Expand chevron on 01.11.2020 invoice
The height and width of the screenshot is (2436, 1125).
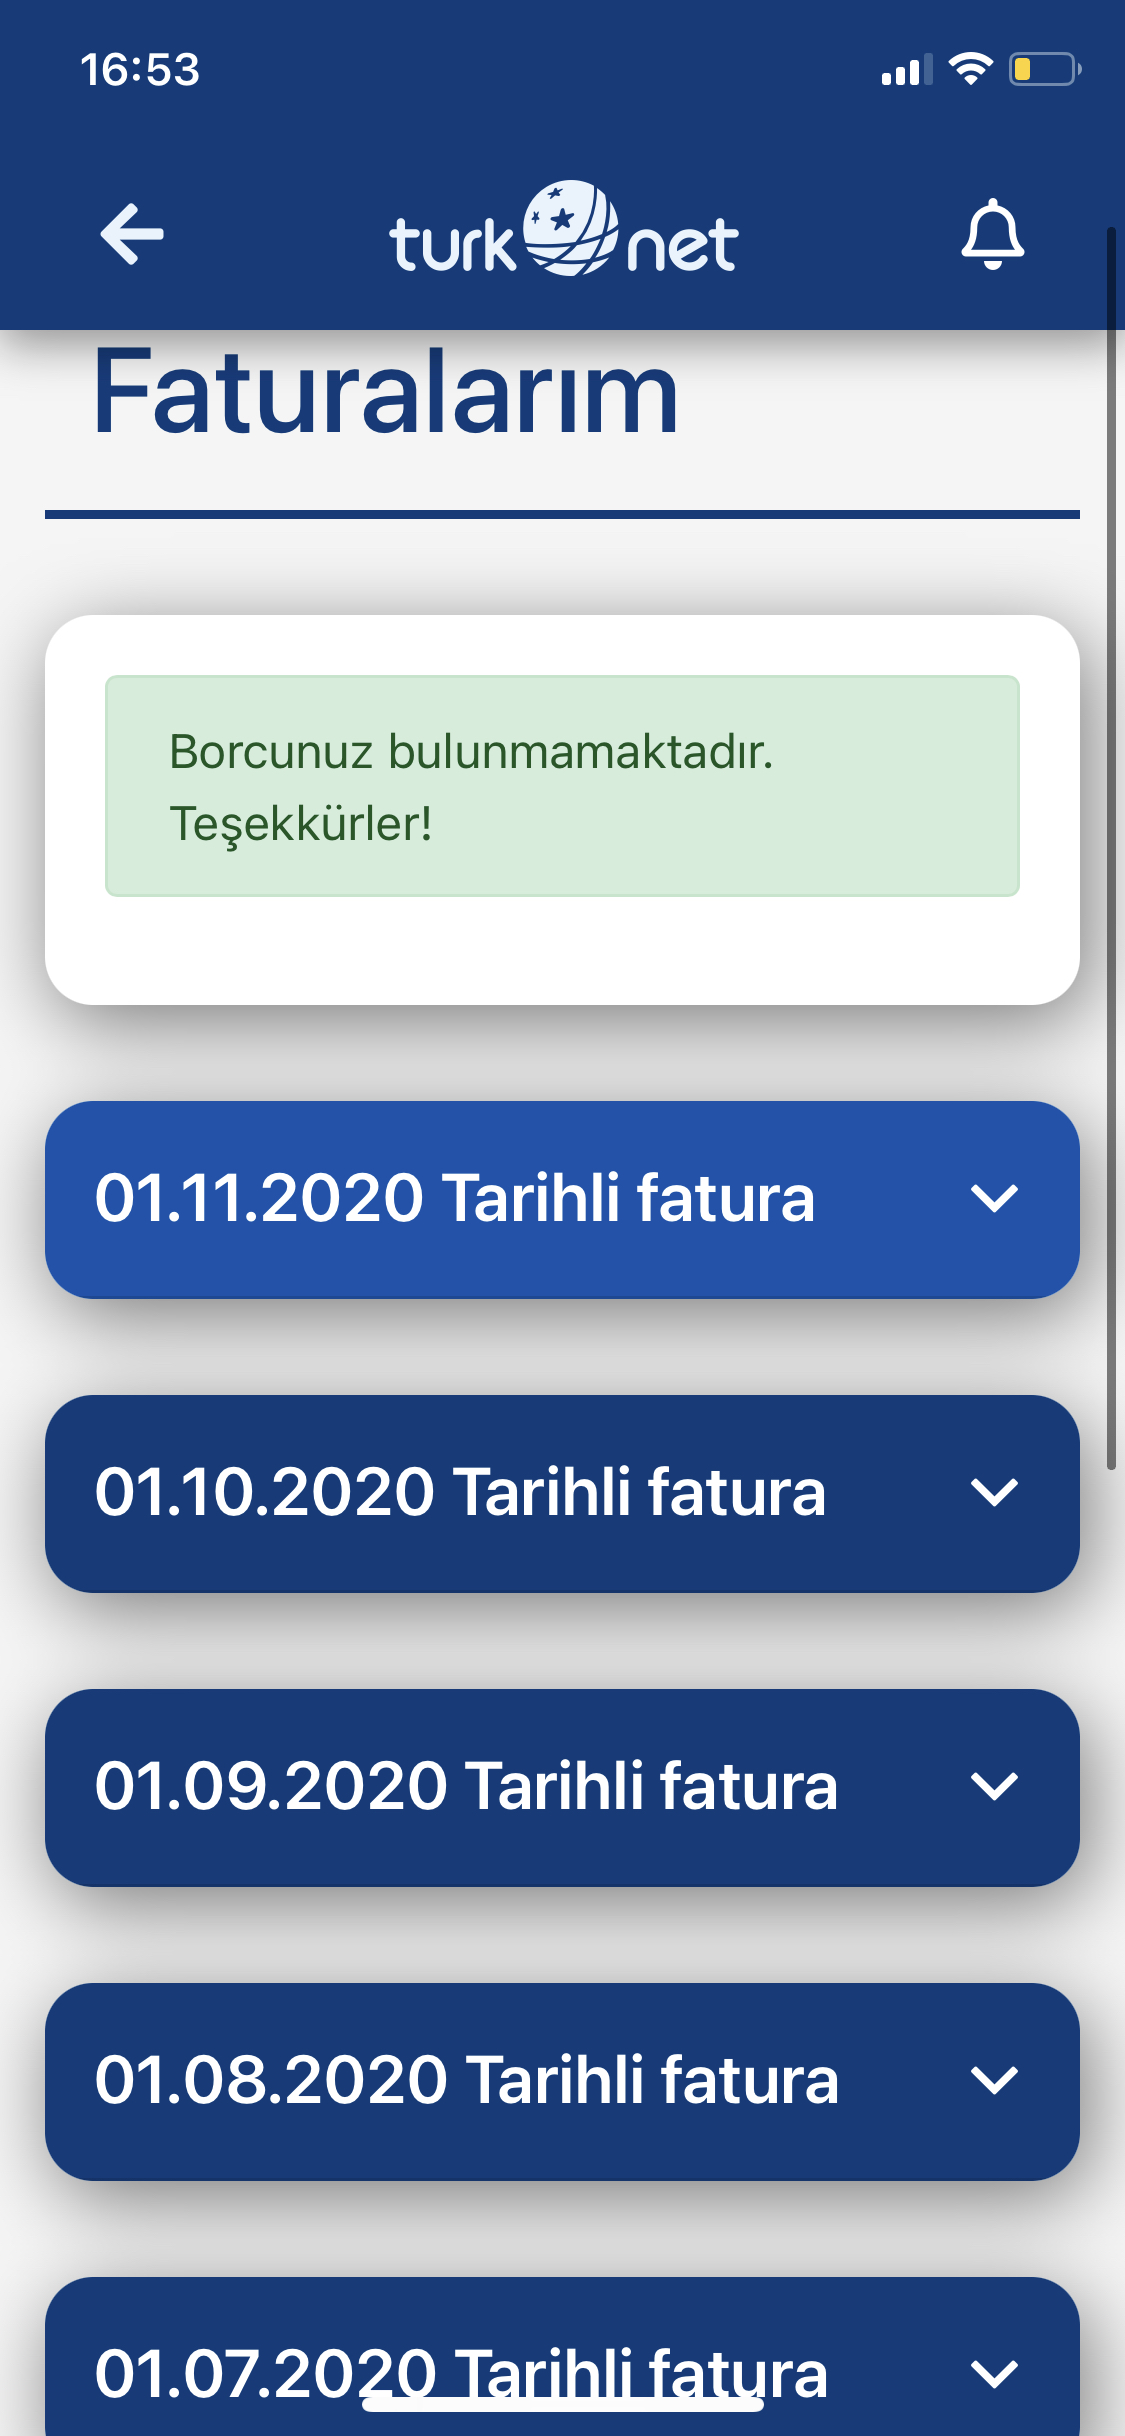pyautogui.click(x=994, y=1199)
